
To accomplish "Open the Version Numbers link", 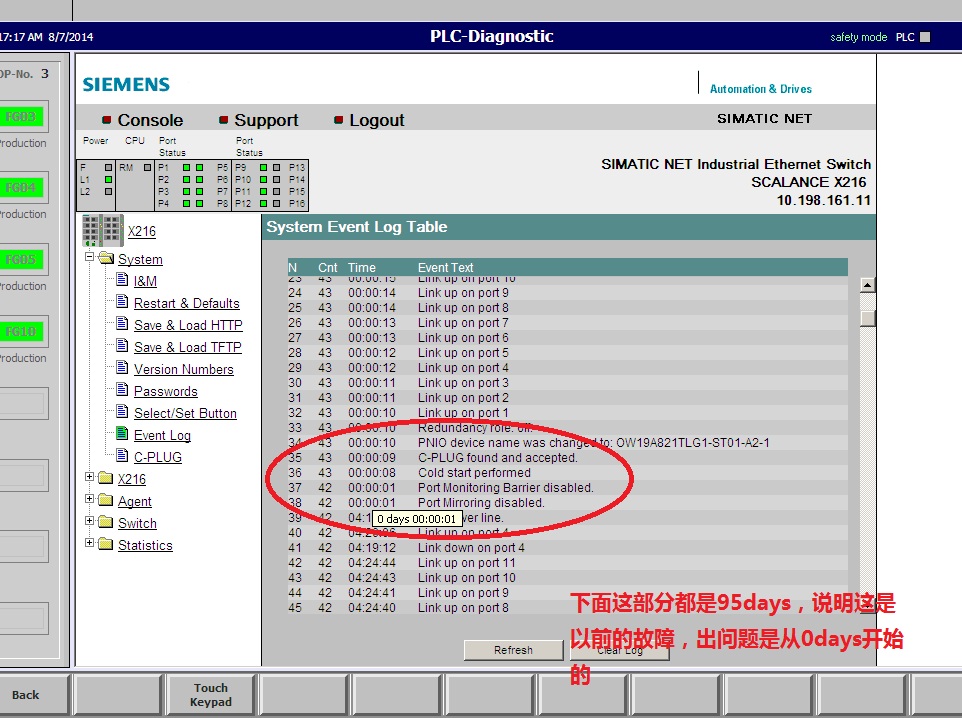I will tap(184, 369).
